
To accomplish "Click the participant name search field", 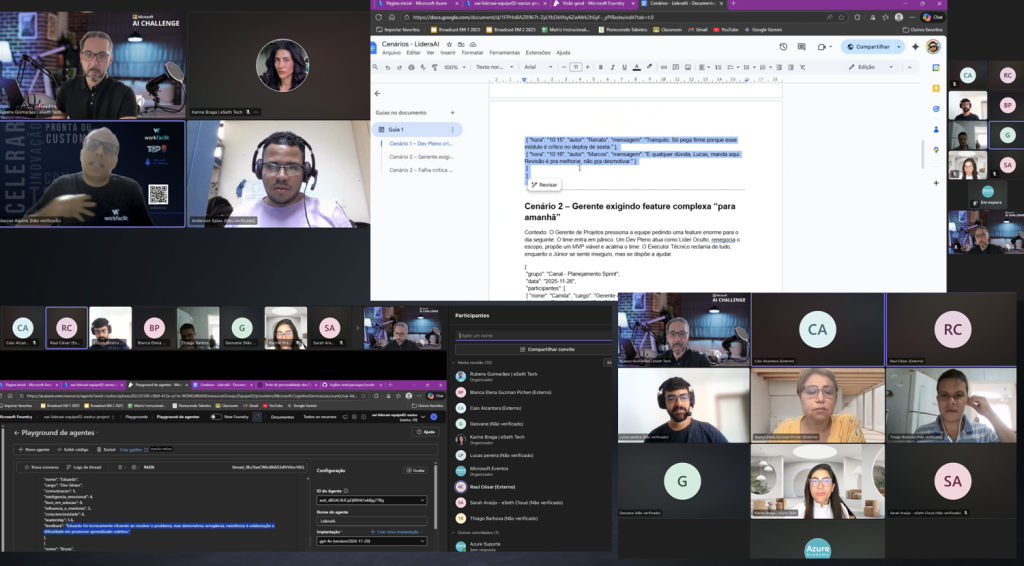I will 530,335.
